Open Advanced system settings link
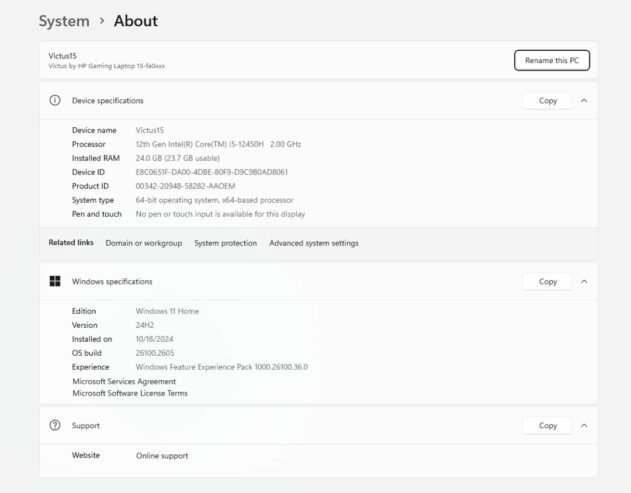The height and width of the screenshot is (493, 631). [x=314, y=243]
